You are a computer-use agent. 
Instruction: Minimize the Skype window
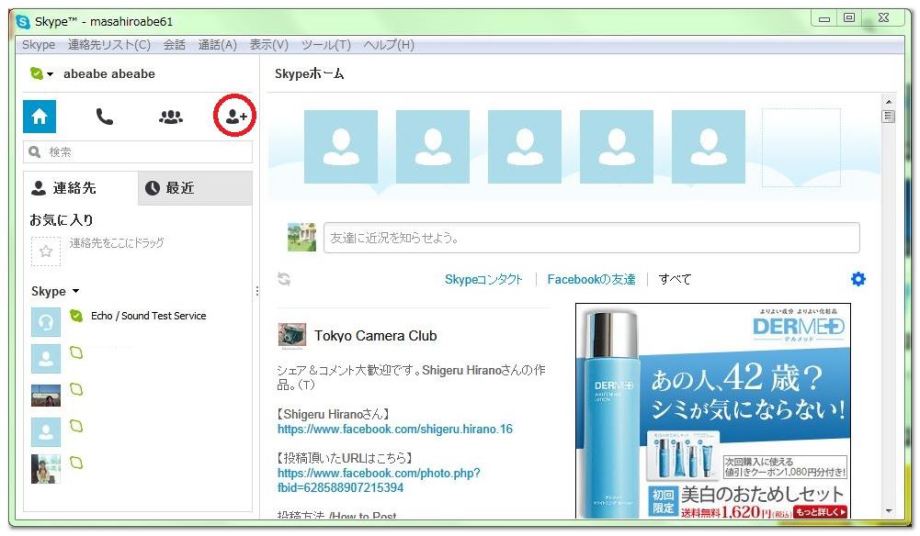[824, 19]
